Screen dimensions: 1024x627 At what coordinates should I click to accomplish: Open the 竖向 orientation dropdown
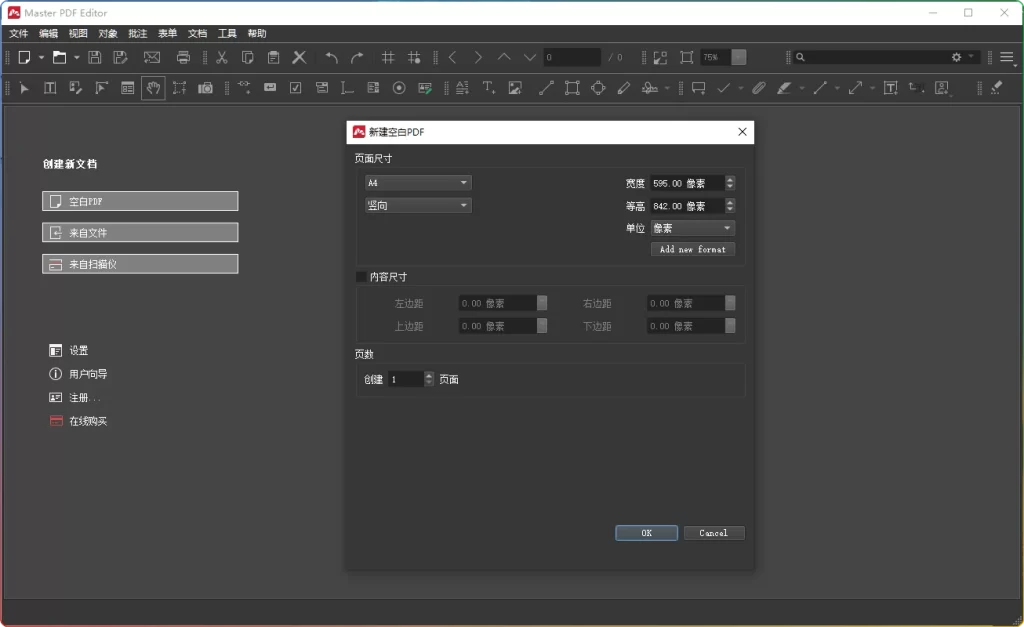point(418,204)
